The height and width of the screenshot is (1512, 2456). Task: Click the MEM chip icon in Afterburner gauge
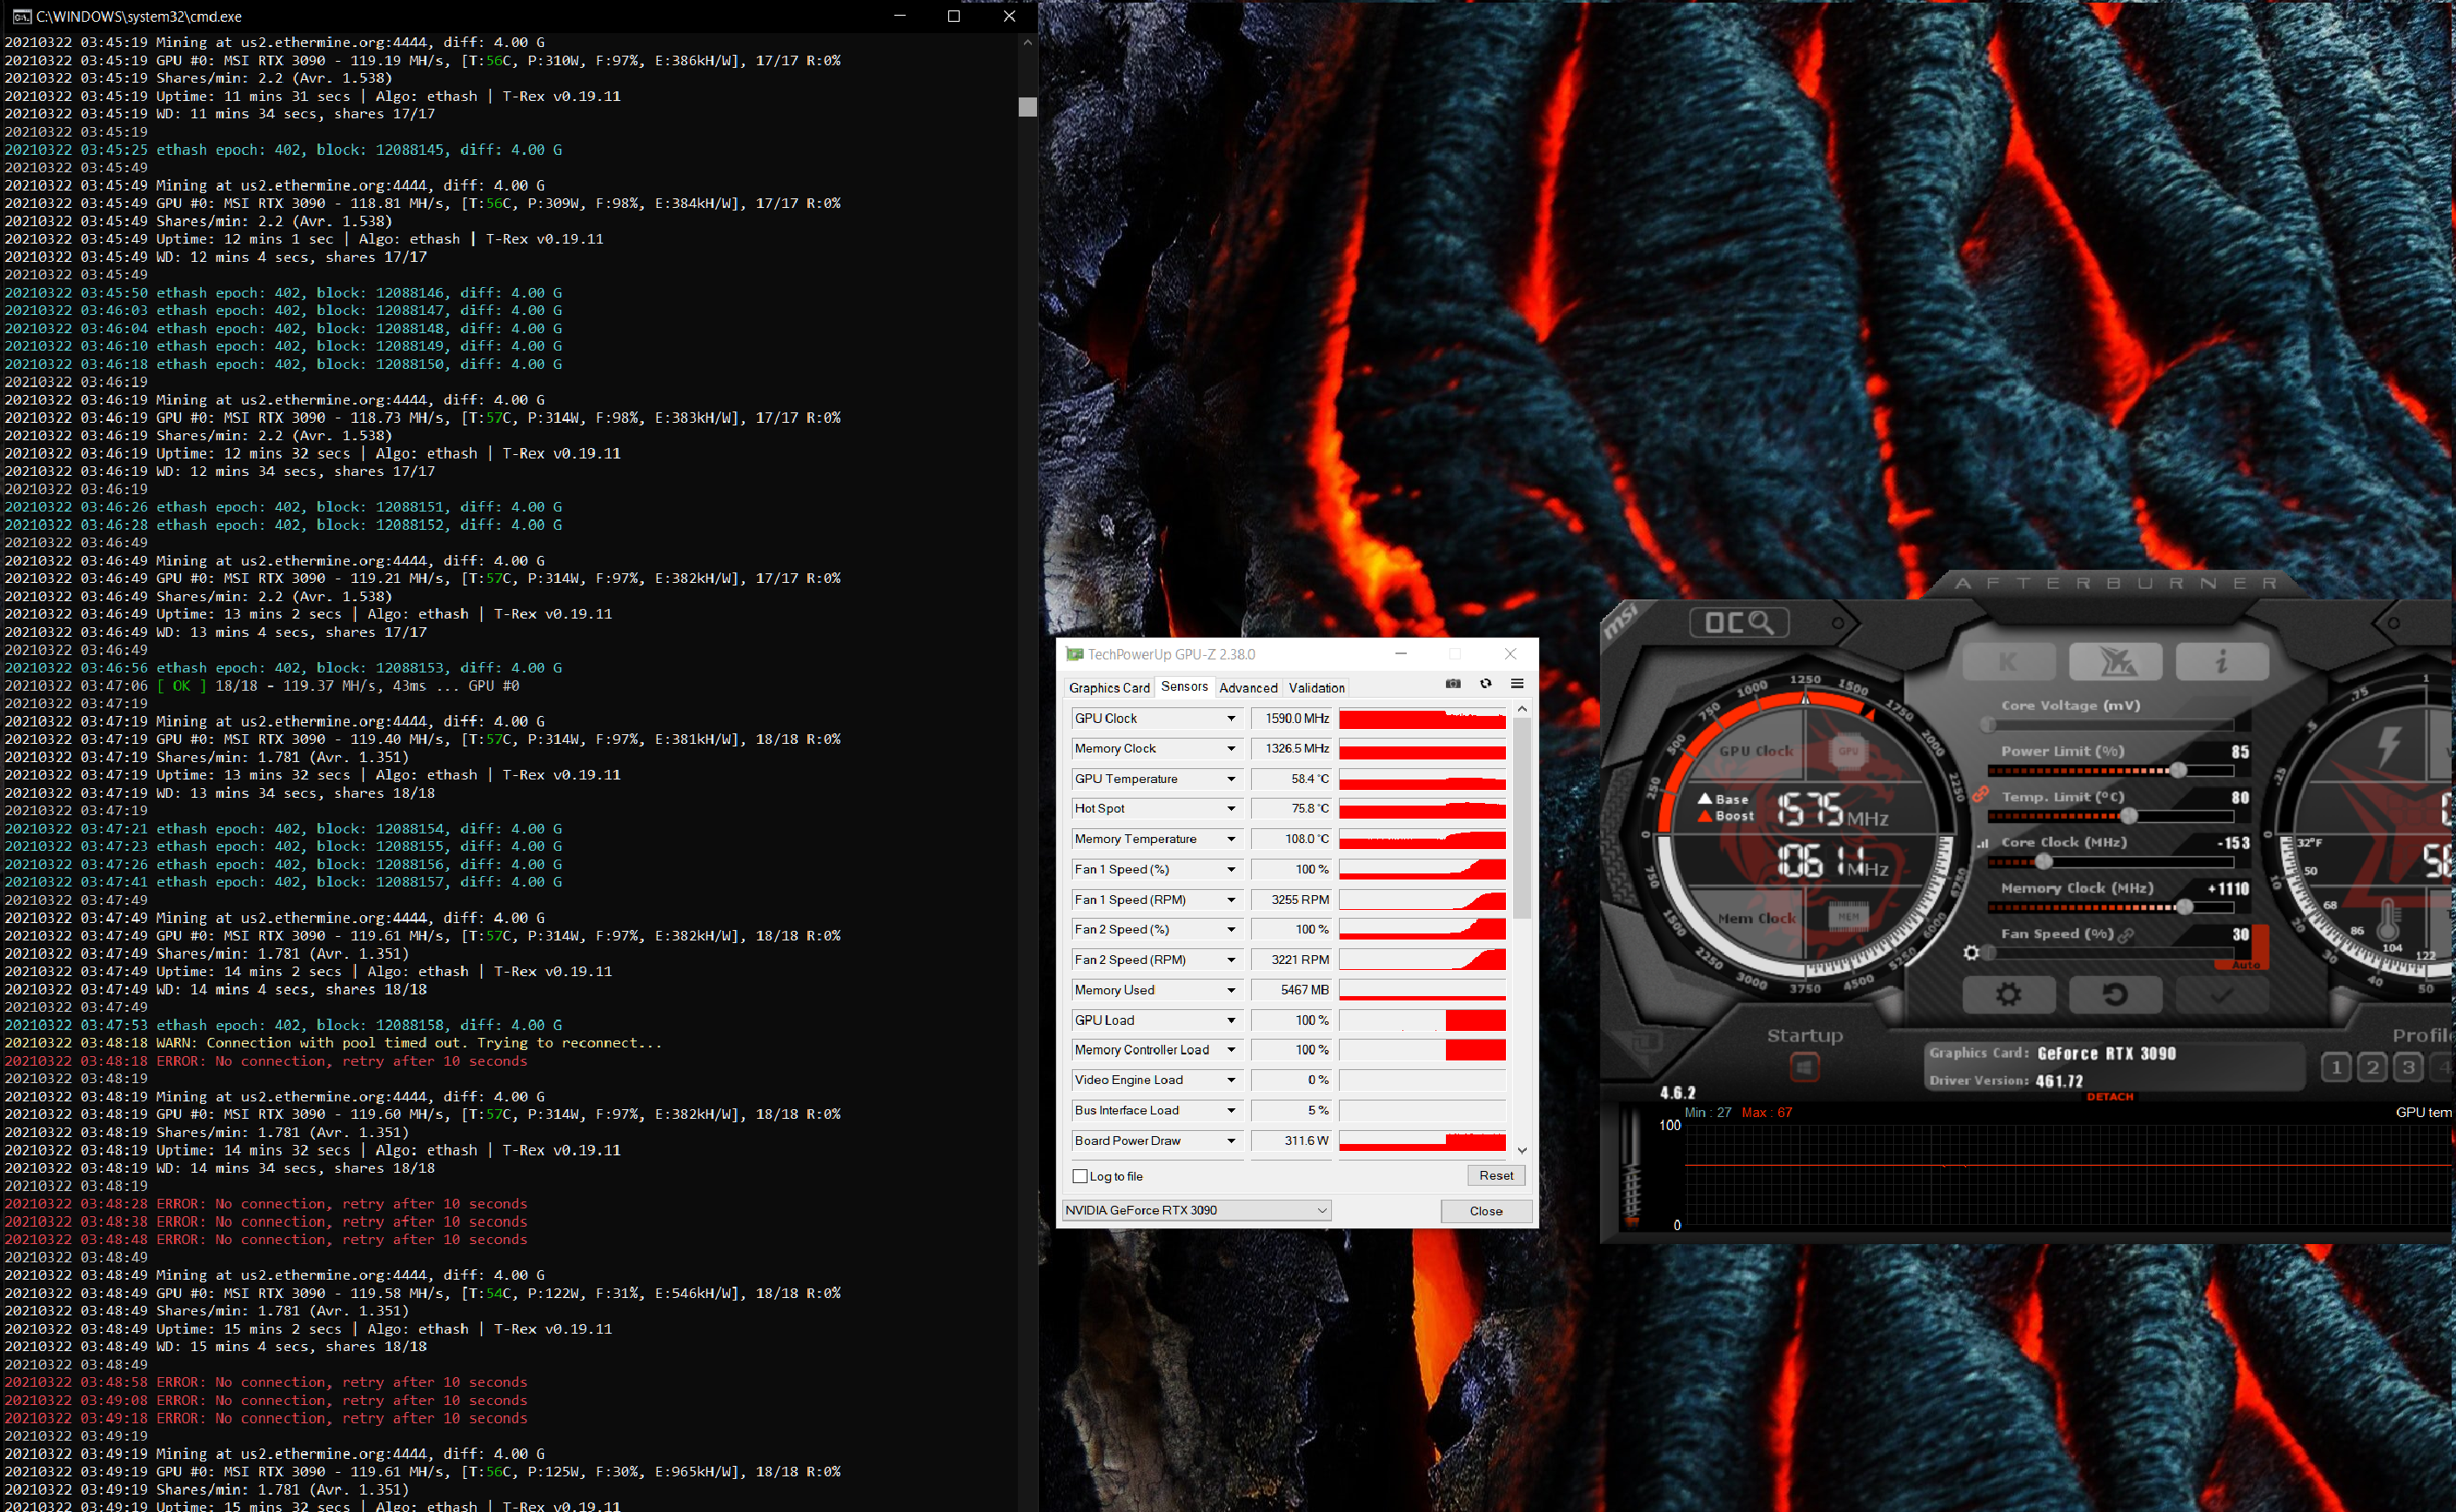point(1847,916)
